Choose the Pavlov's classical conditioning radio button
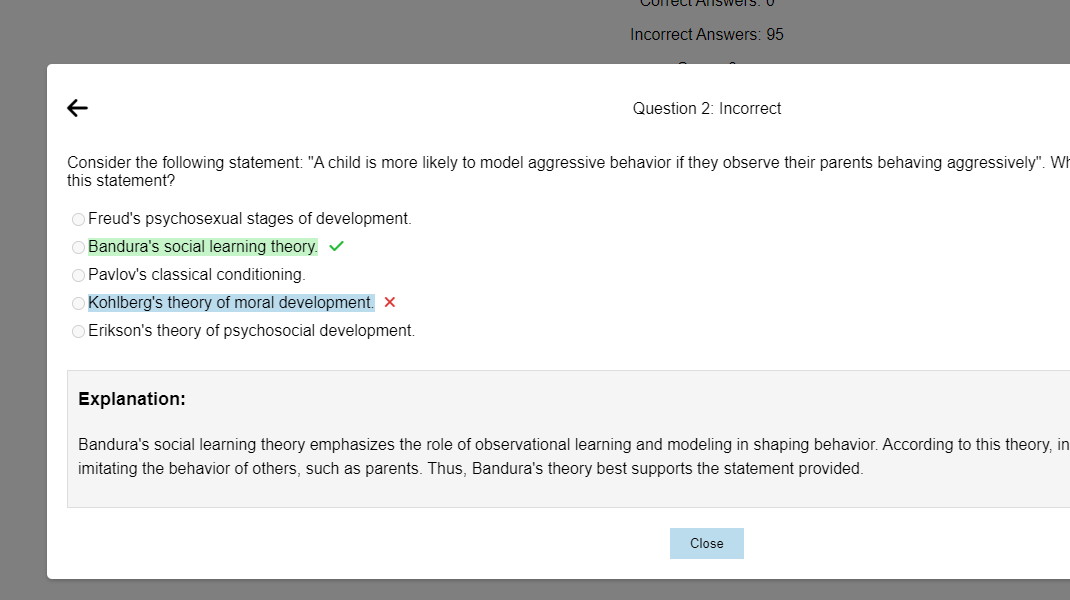1070x600 pixels. [x=78, y=275]
